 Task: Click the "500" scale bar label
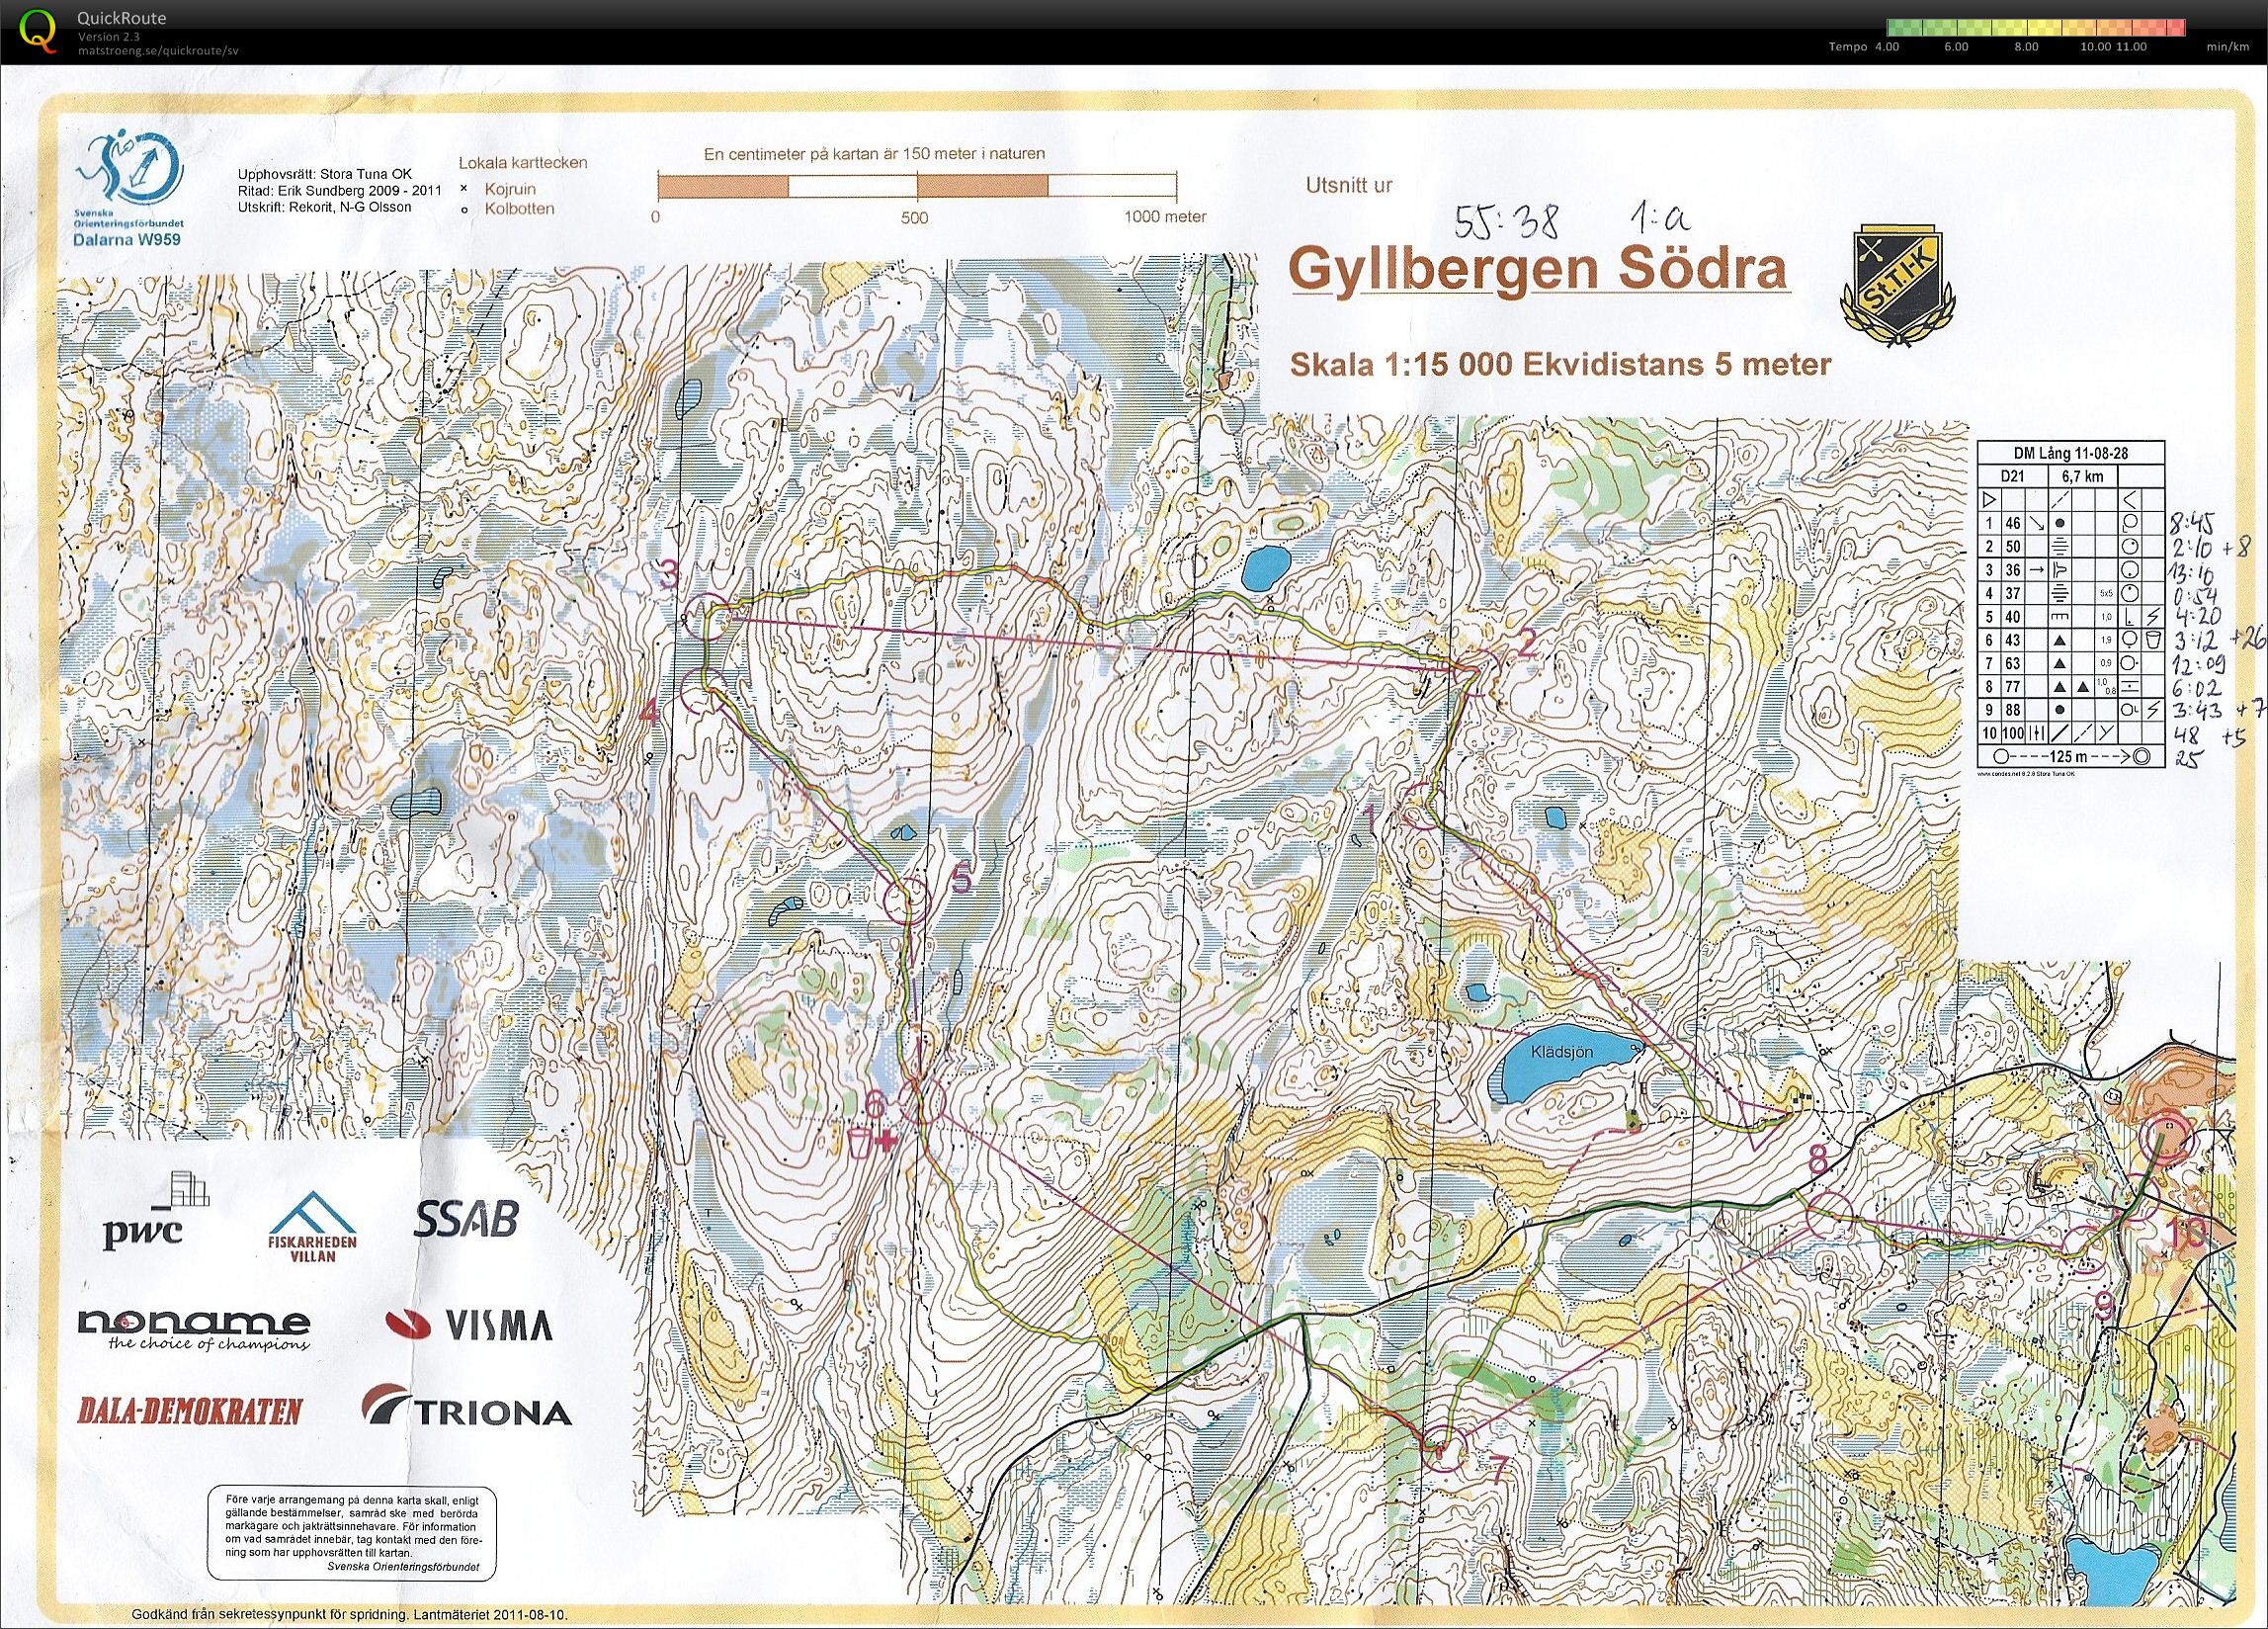tap(914, 217)
